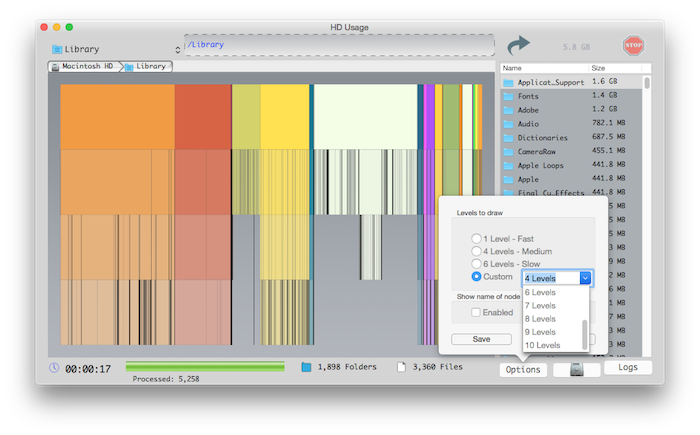Click the /Library path input field
The image size is (700, 435).
pyautogui.click(x=339, y=45)
